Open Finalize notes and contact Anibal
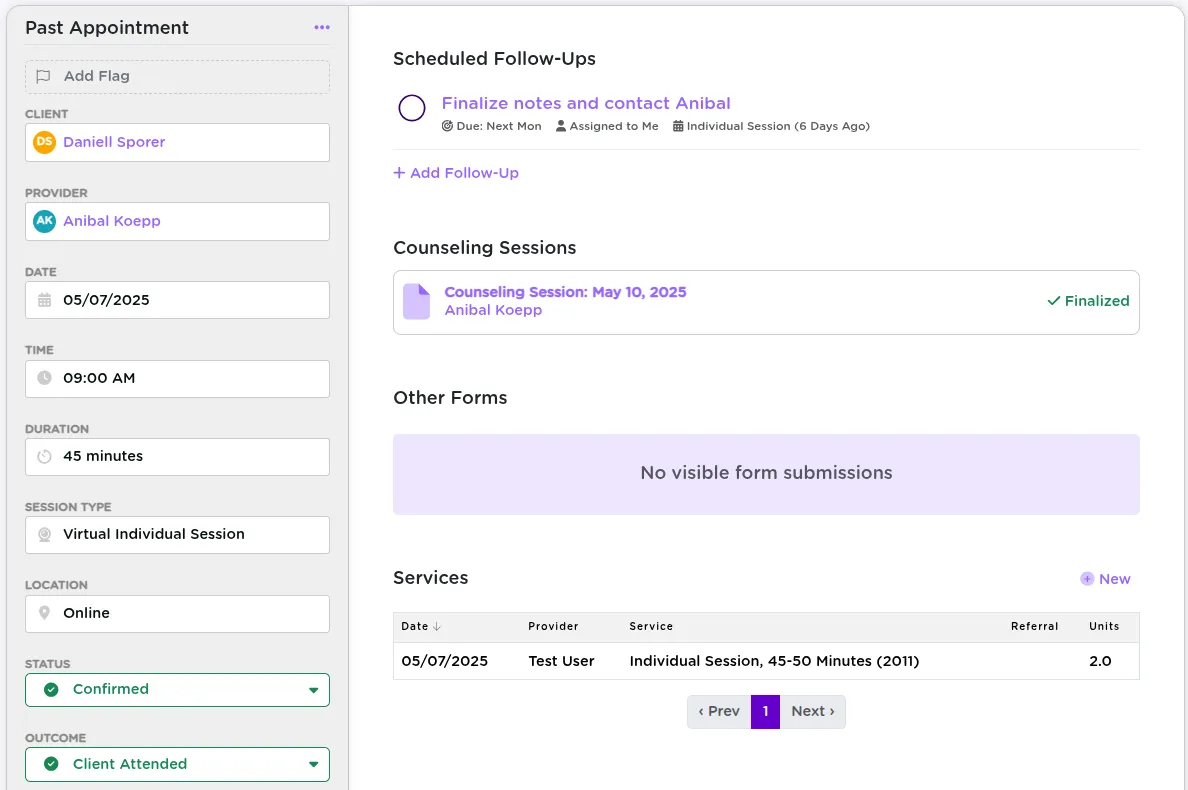This screenshot has height=790, width=1188. point(585,103)
